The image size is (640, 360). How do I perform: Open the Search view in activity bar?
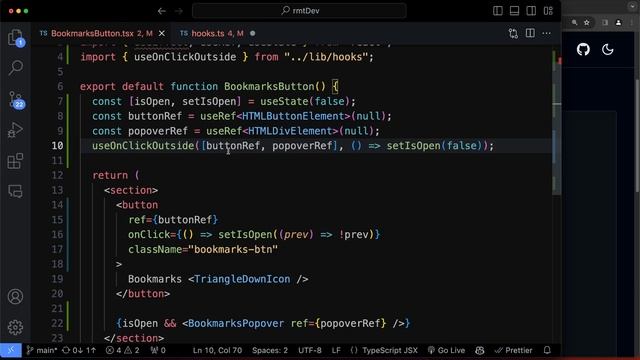pyautogui.click(x=16, y=68)
